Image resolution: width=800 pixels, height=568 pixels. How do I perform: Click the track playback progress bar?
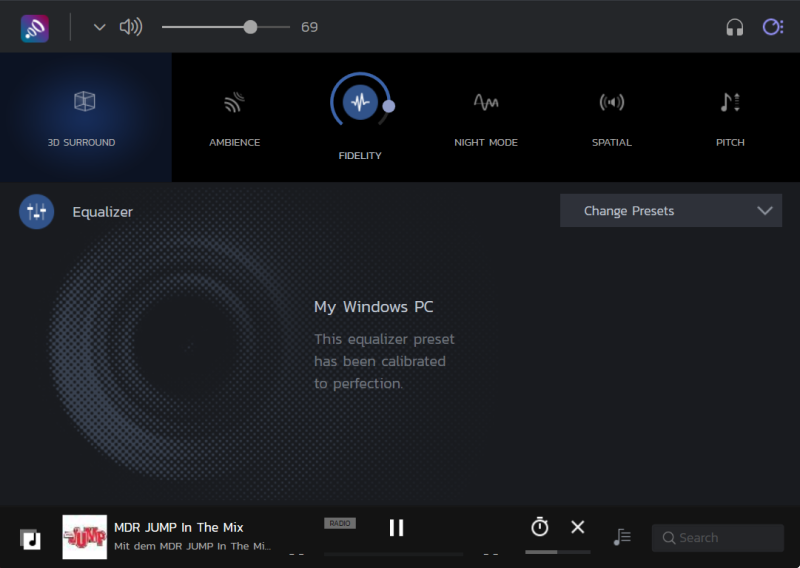[x=393, y=554]
